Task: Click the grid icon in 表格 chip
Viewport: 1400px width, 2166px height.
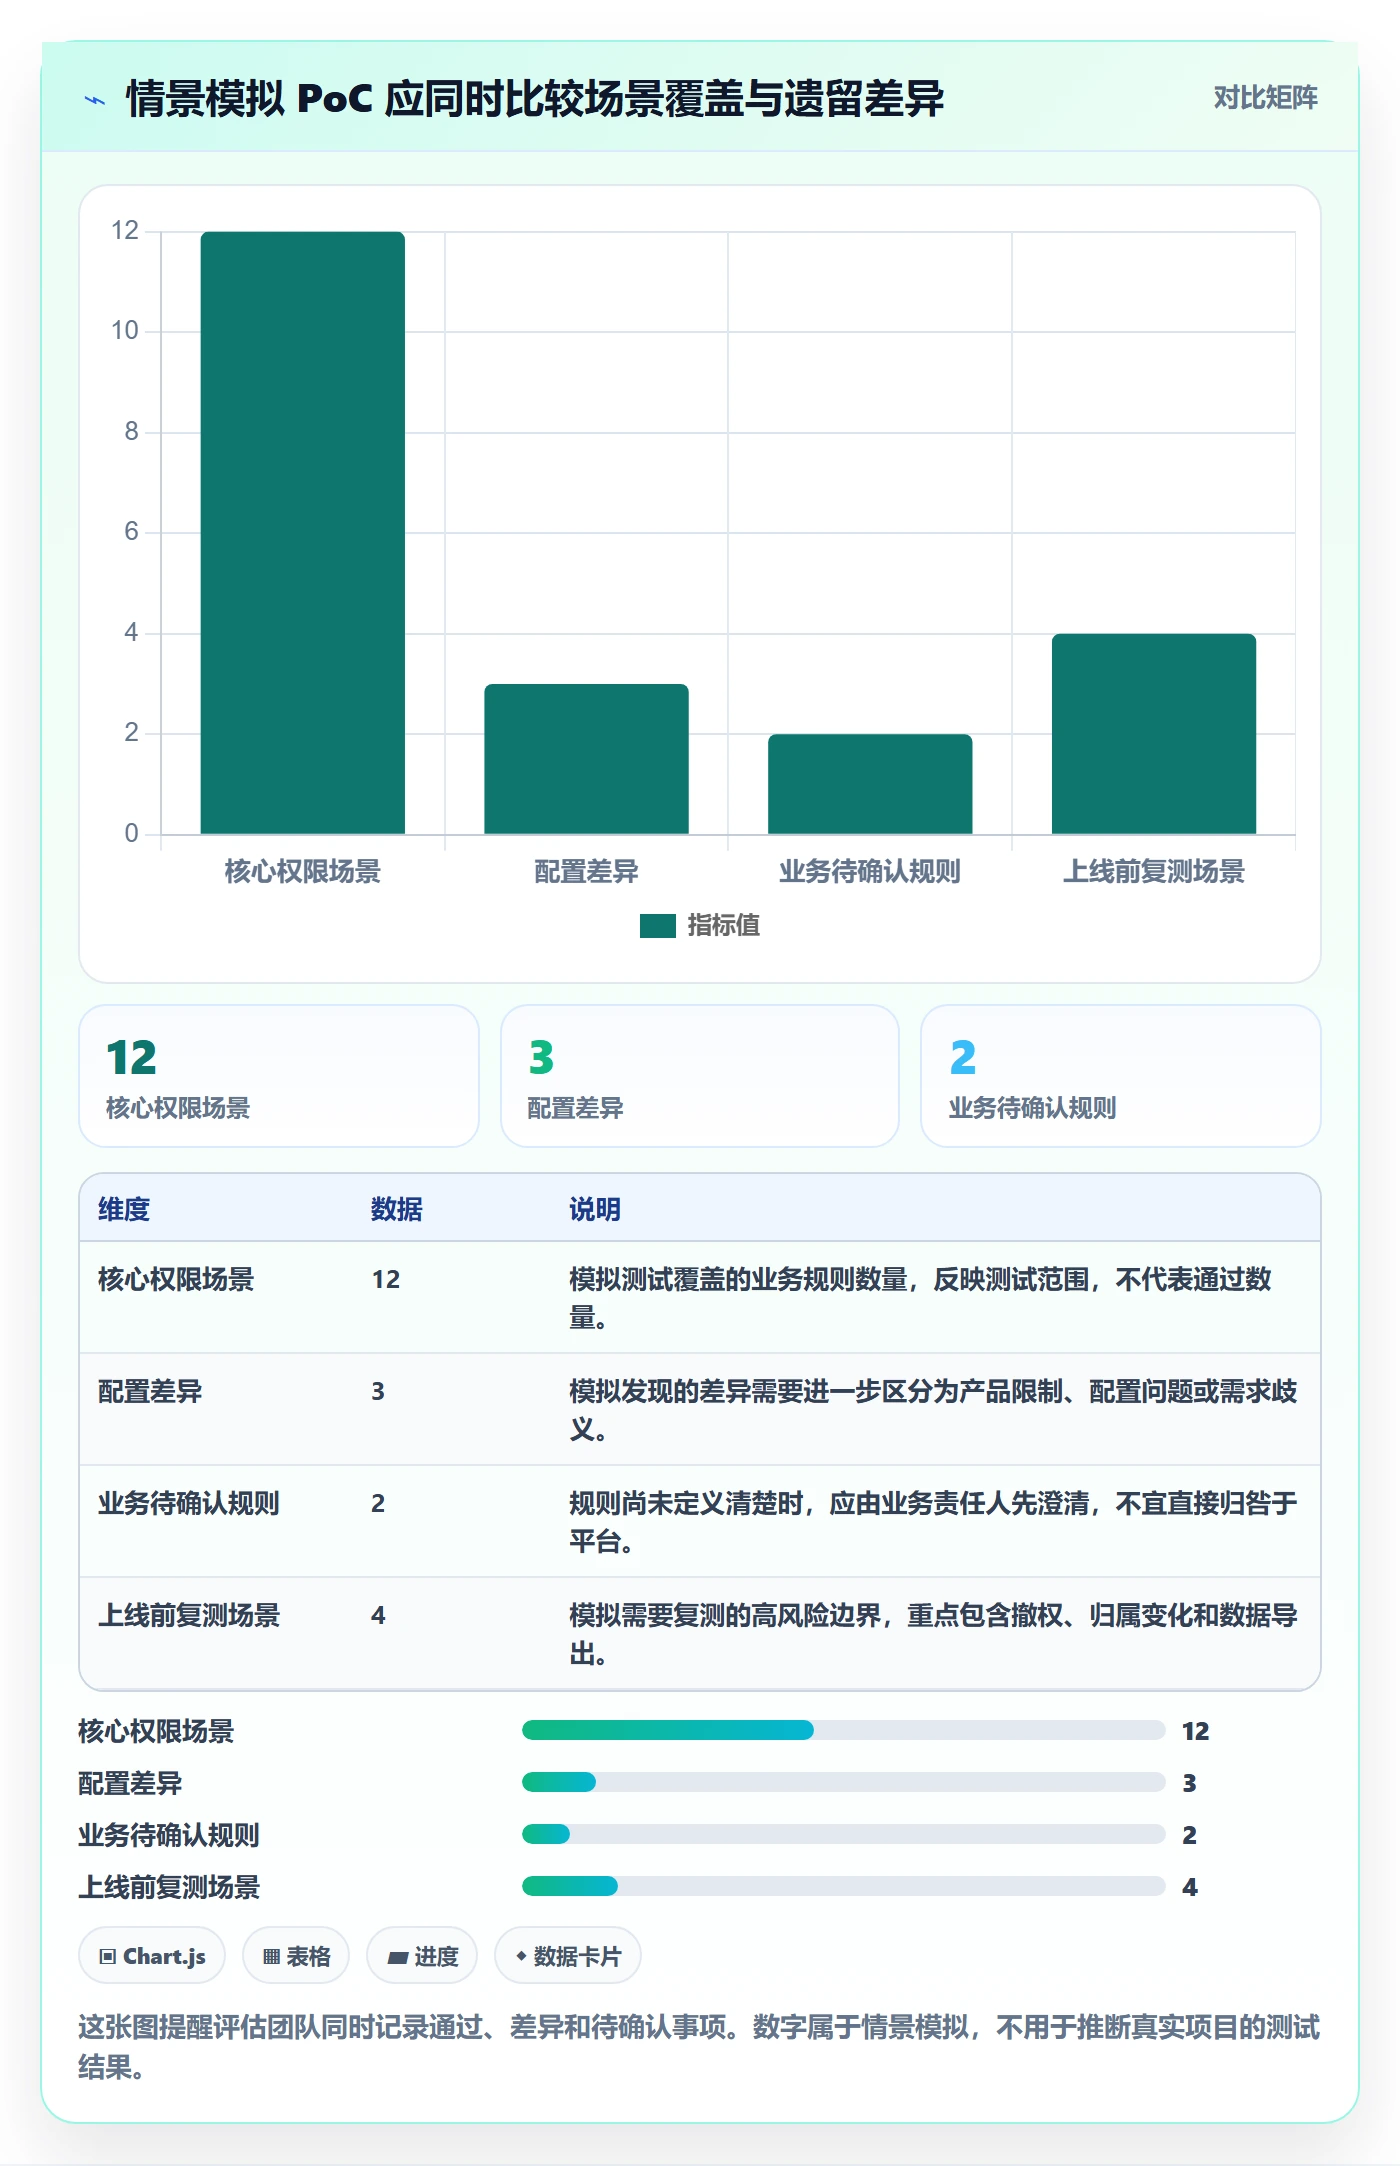Action: click(x=272, y=1957)
